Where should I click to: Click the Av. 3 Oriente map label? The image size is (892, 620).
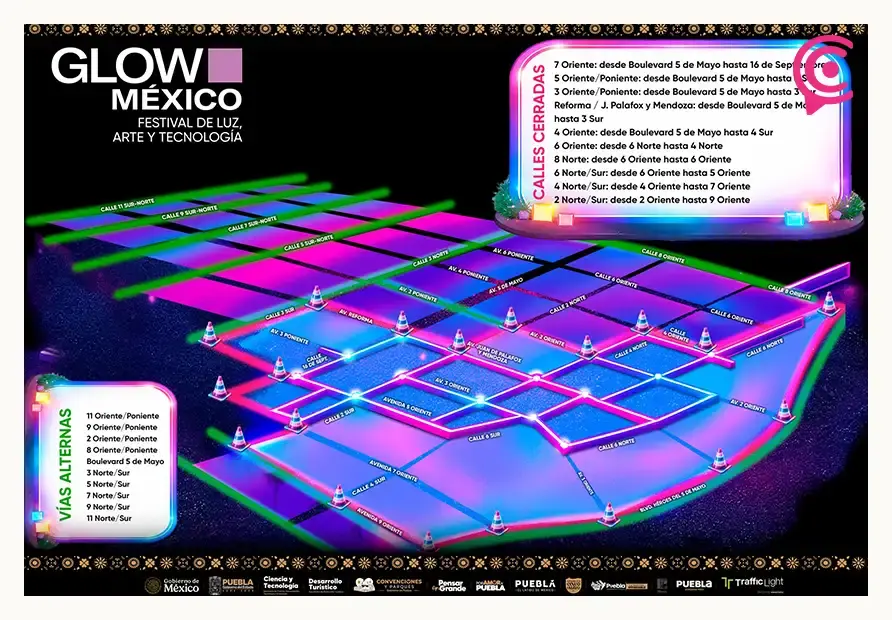453,385
